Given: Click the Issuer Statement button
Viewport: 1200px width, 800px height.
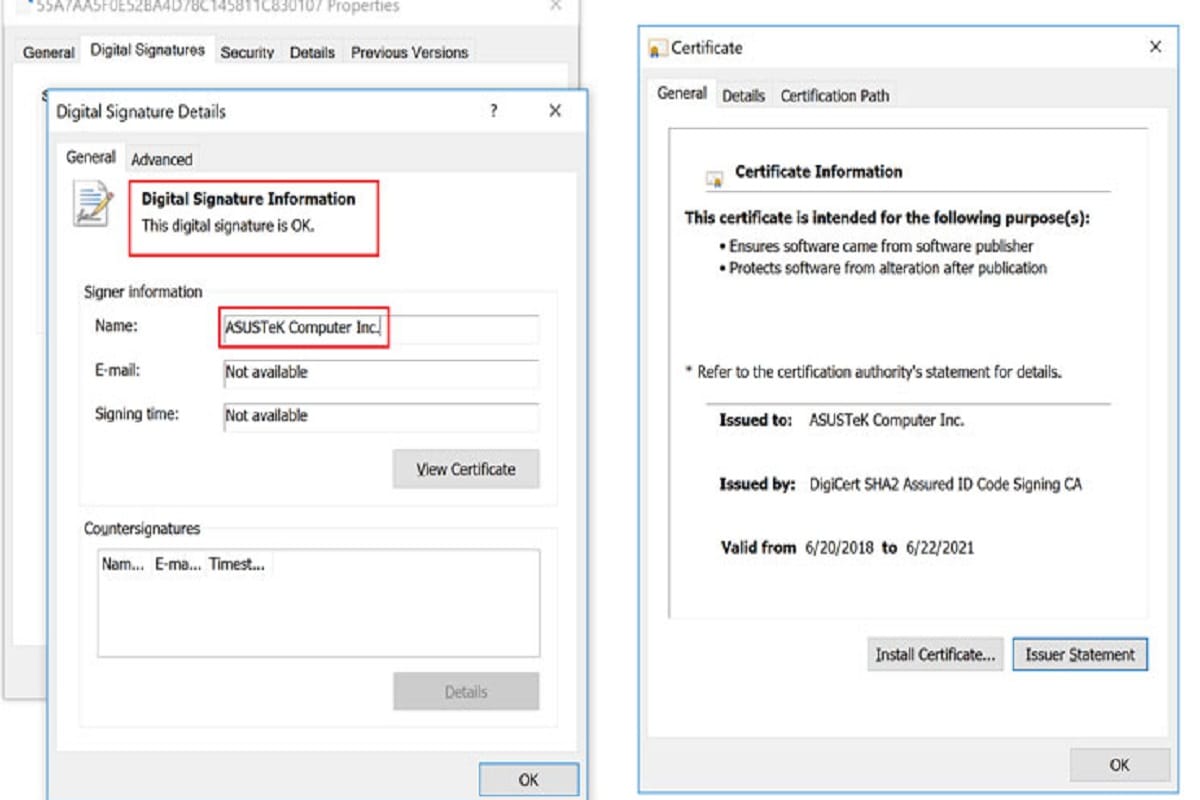Looking at the screenshot, I should [1080, 655].
